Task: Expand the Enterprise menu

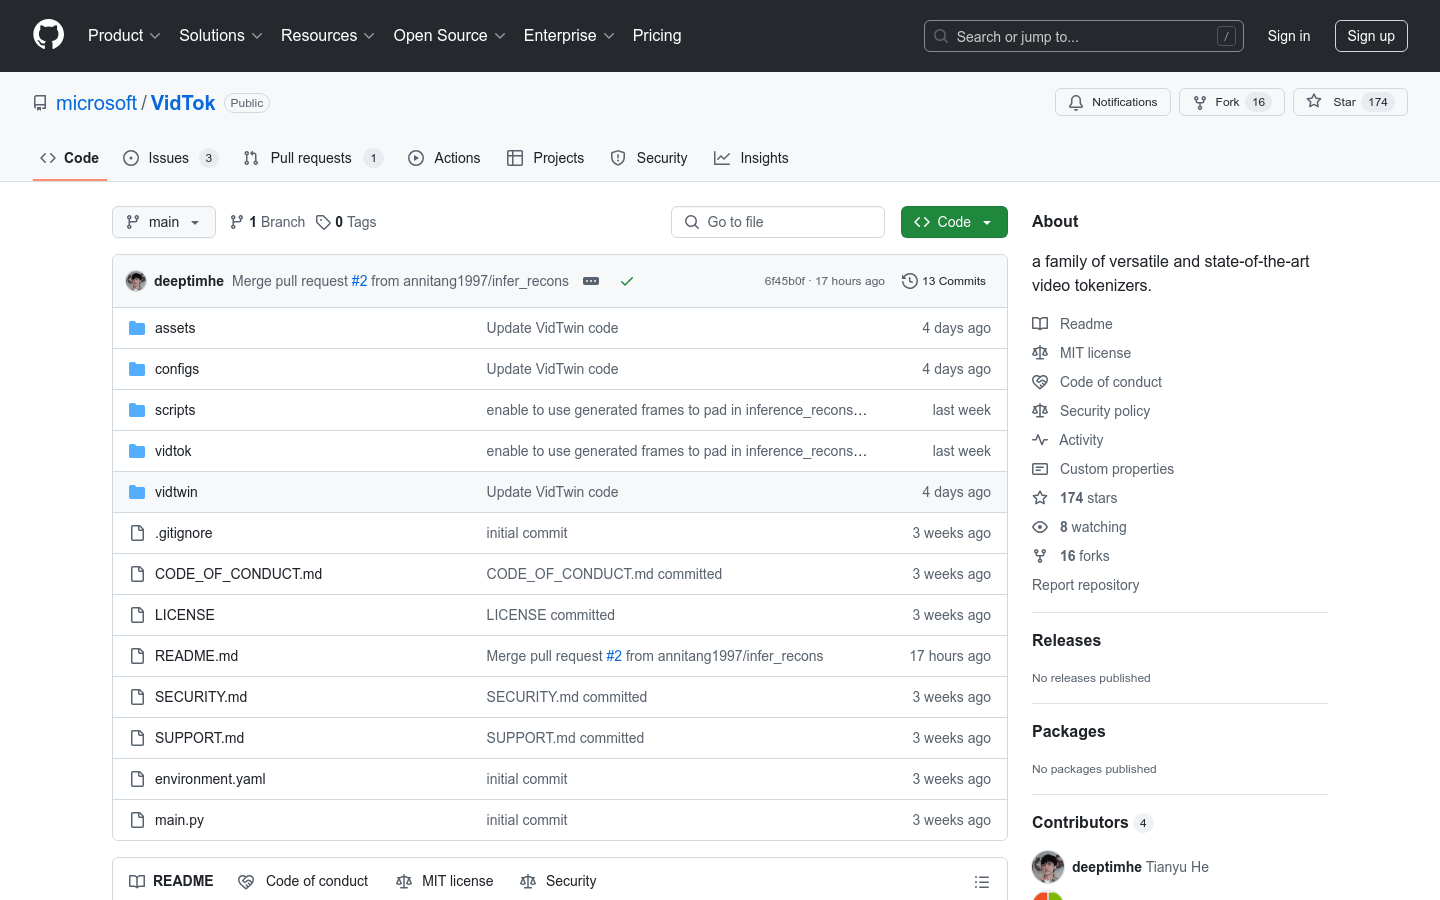Action: (x=569, y=35)
